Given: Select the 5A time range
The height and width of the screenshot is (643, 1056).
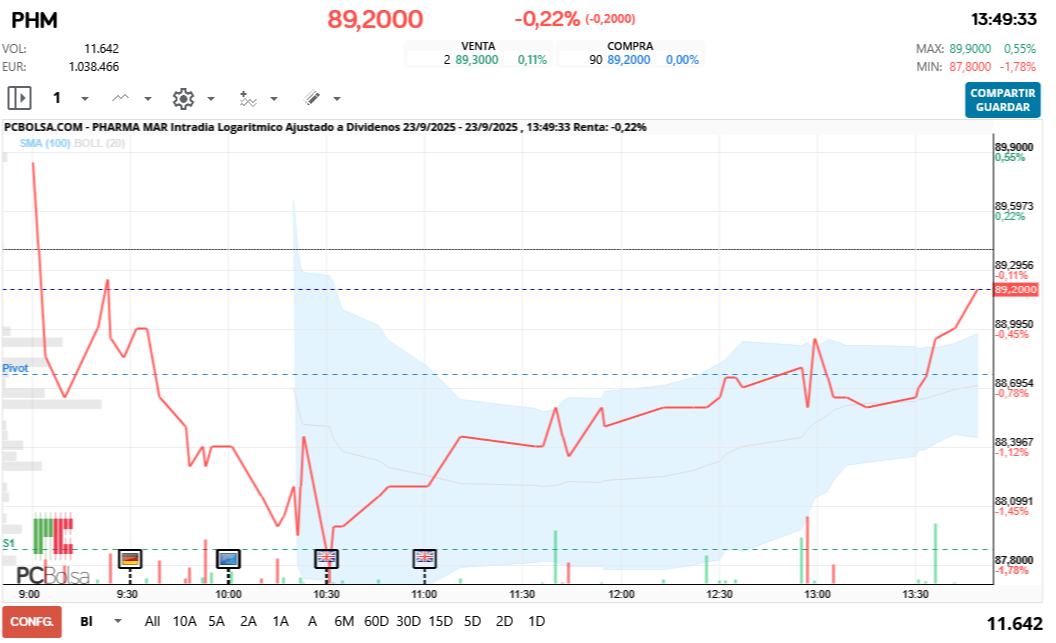Looking at the screenshot, I should (216, 621).
